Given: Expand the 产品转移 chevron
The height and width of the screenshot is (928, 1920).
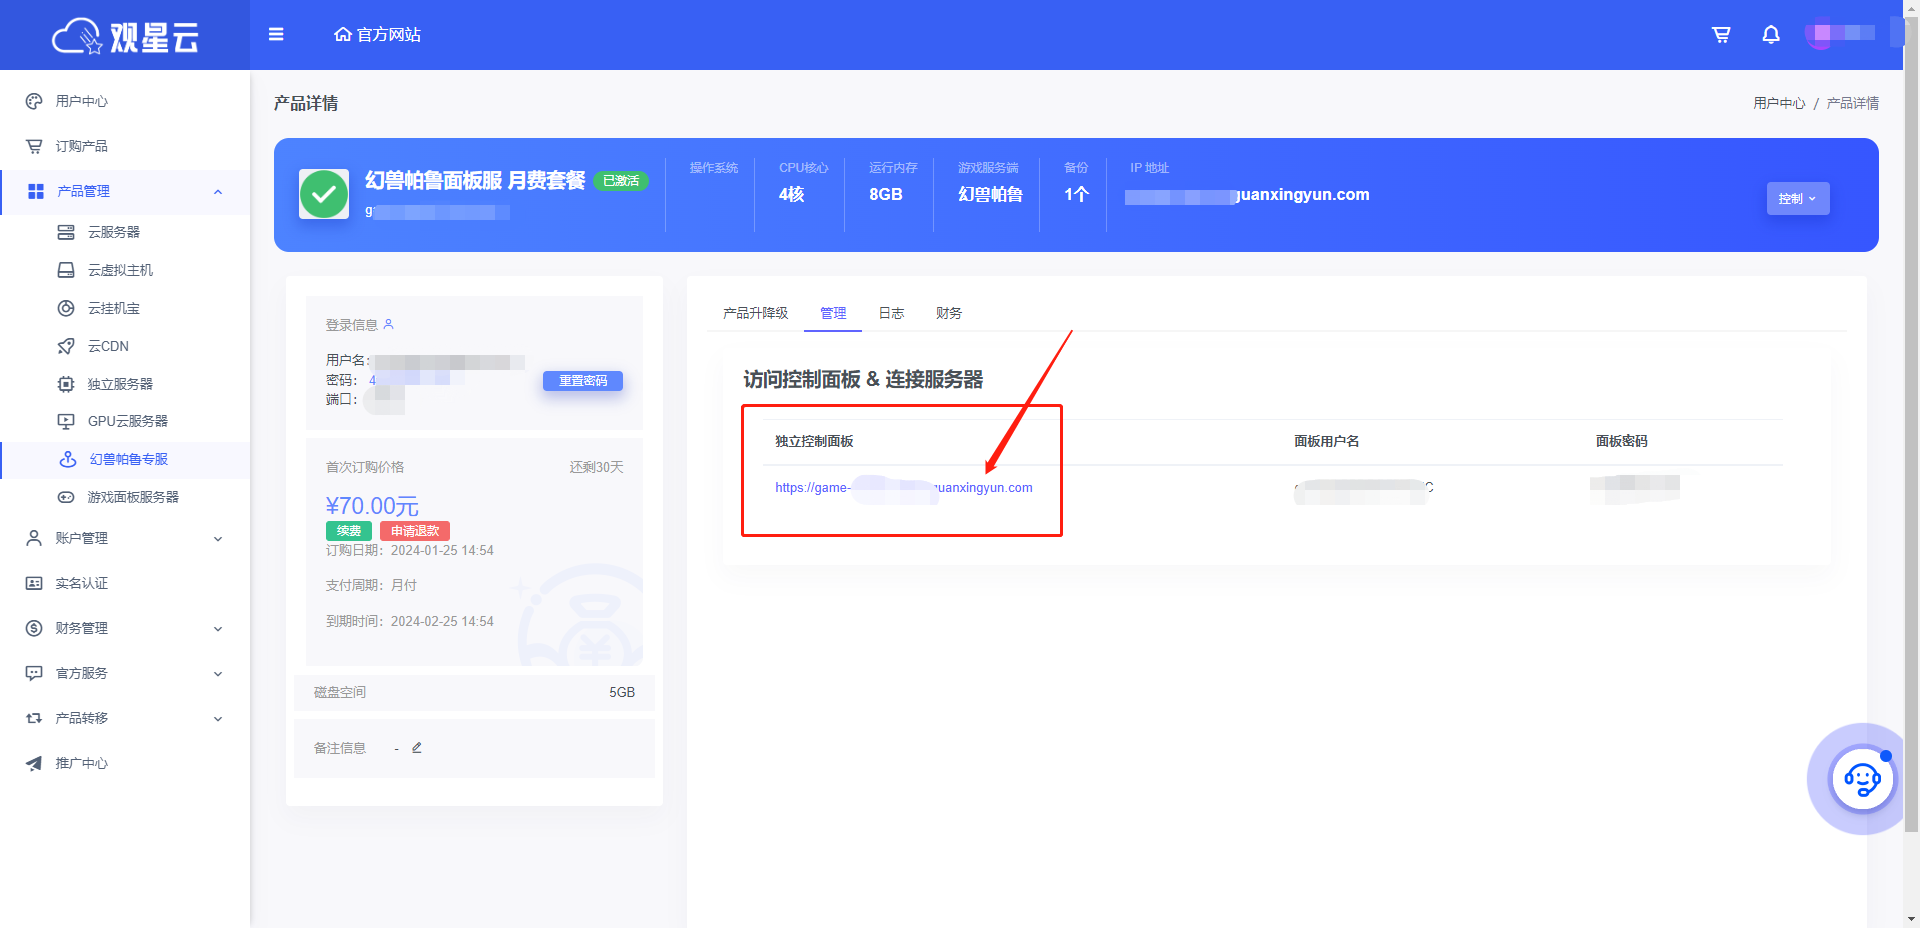Looking at the screenshot, I should tap(218, 719).
